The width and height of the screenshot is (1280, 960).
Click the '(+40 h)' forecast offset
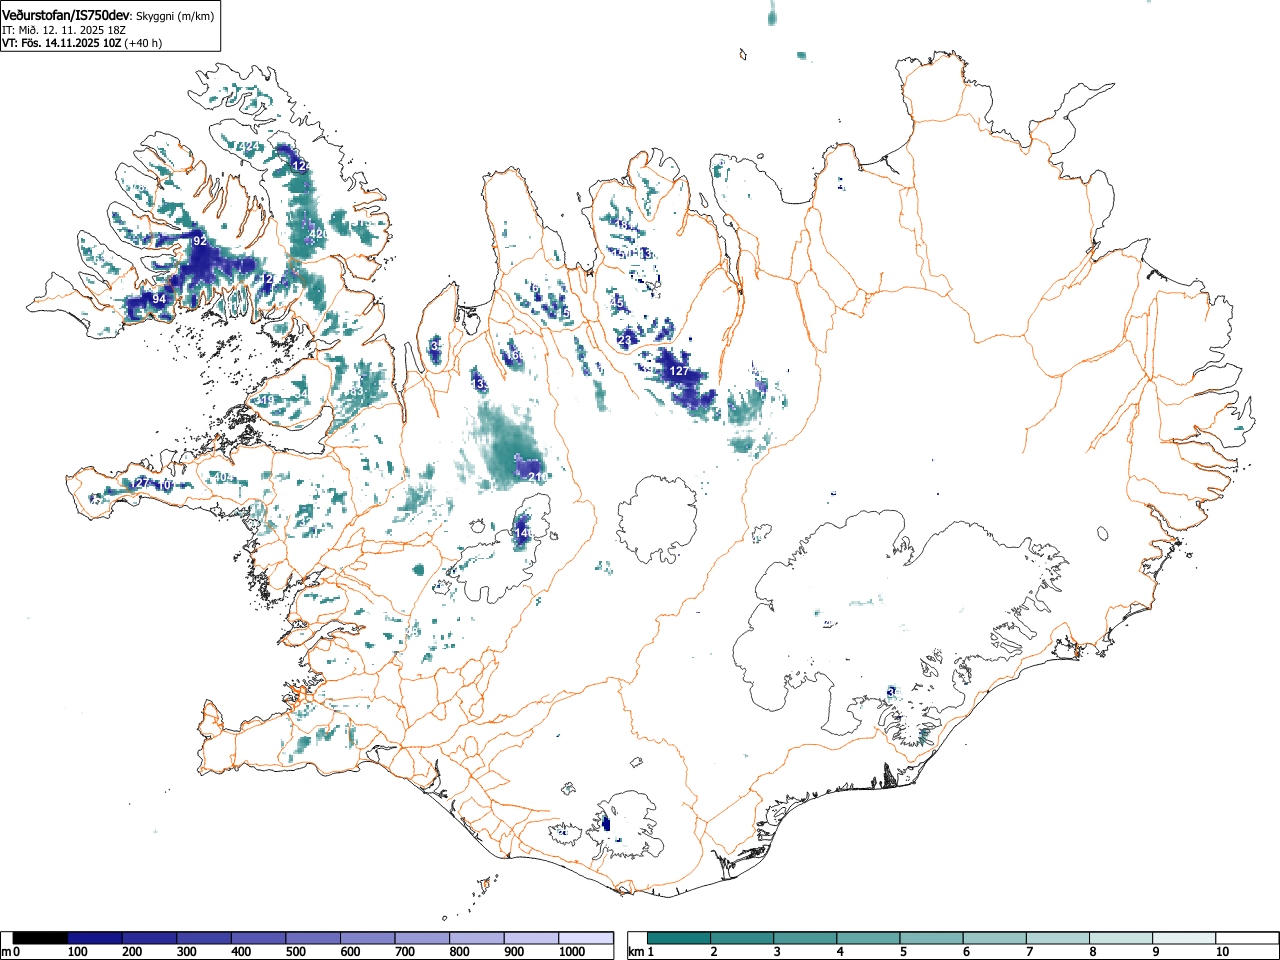[143, 43]
